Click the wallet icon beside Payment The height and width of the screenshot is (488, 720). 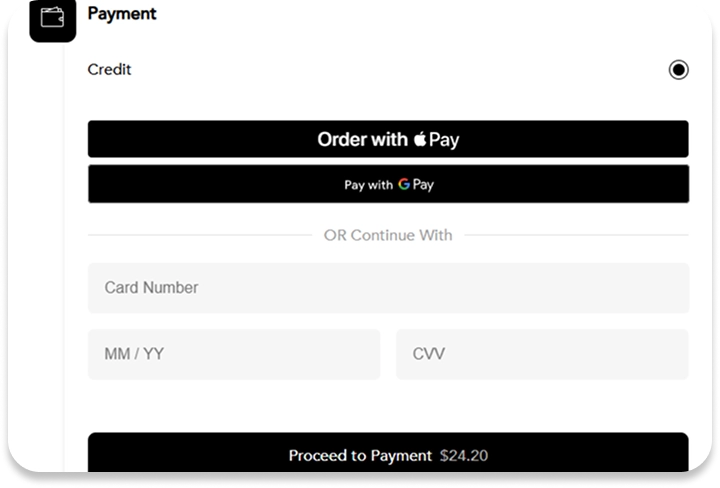click(x=53, y=18)
